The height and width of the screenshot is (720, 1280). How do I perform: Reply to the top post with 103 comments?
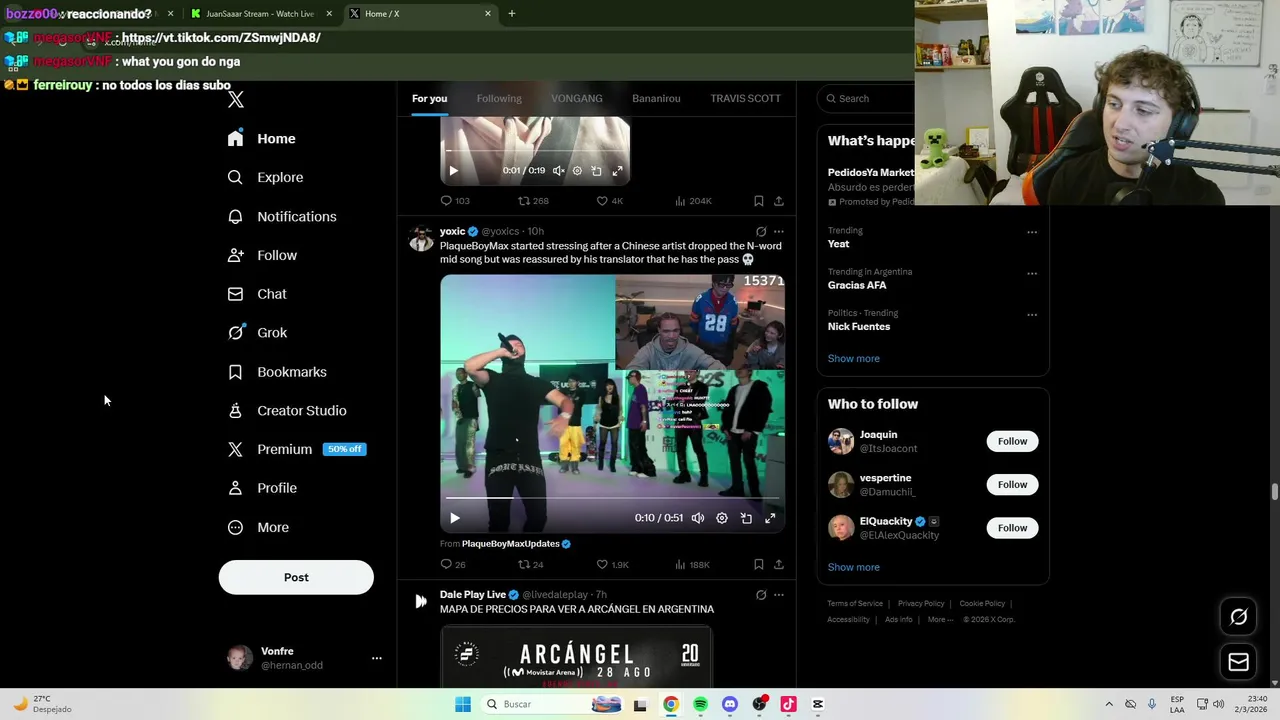(x=455, y=201)
